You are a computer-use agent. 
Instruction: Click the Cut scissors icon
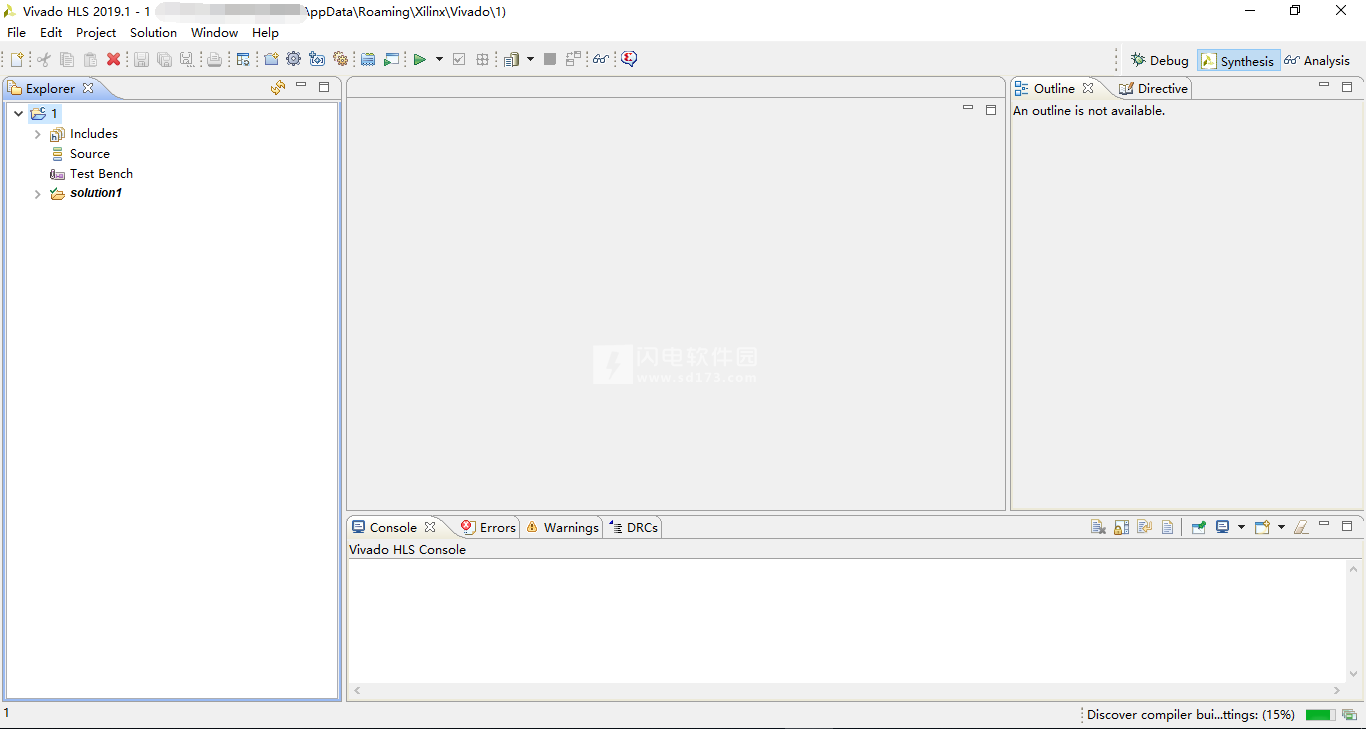(x=44, y=59)
